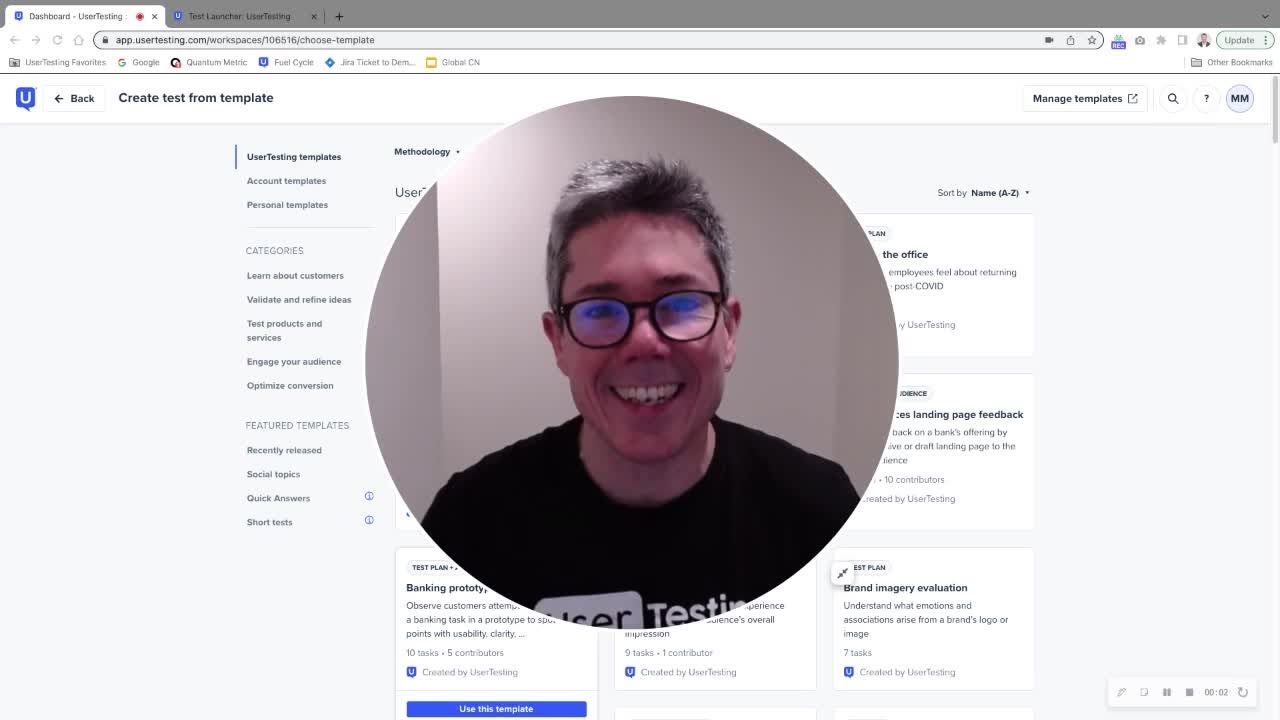Filter by Test products and services category

[284, 331]
